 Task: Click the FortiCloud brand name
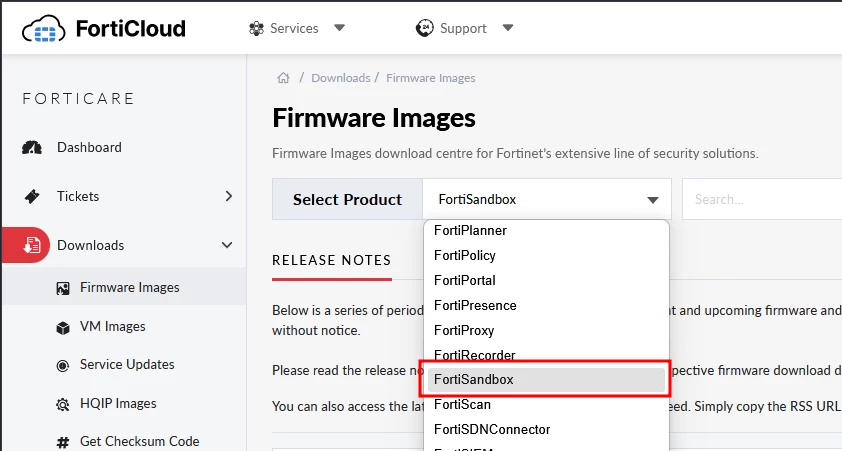coord(130,28)
